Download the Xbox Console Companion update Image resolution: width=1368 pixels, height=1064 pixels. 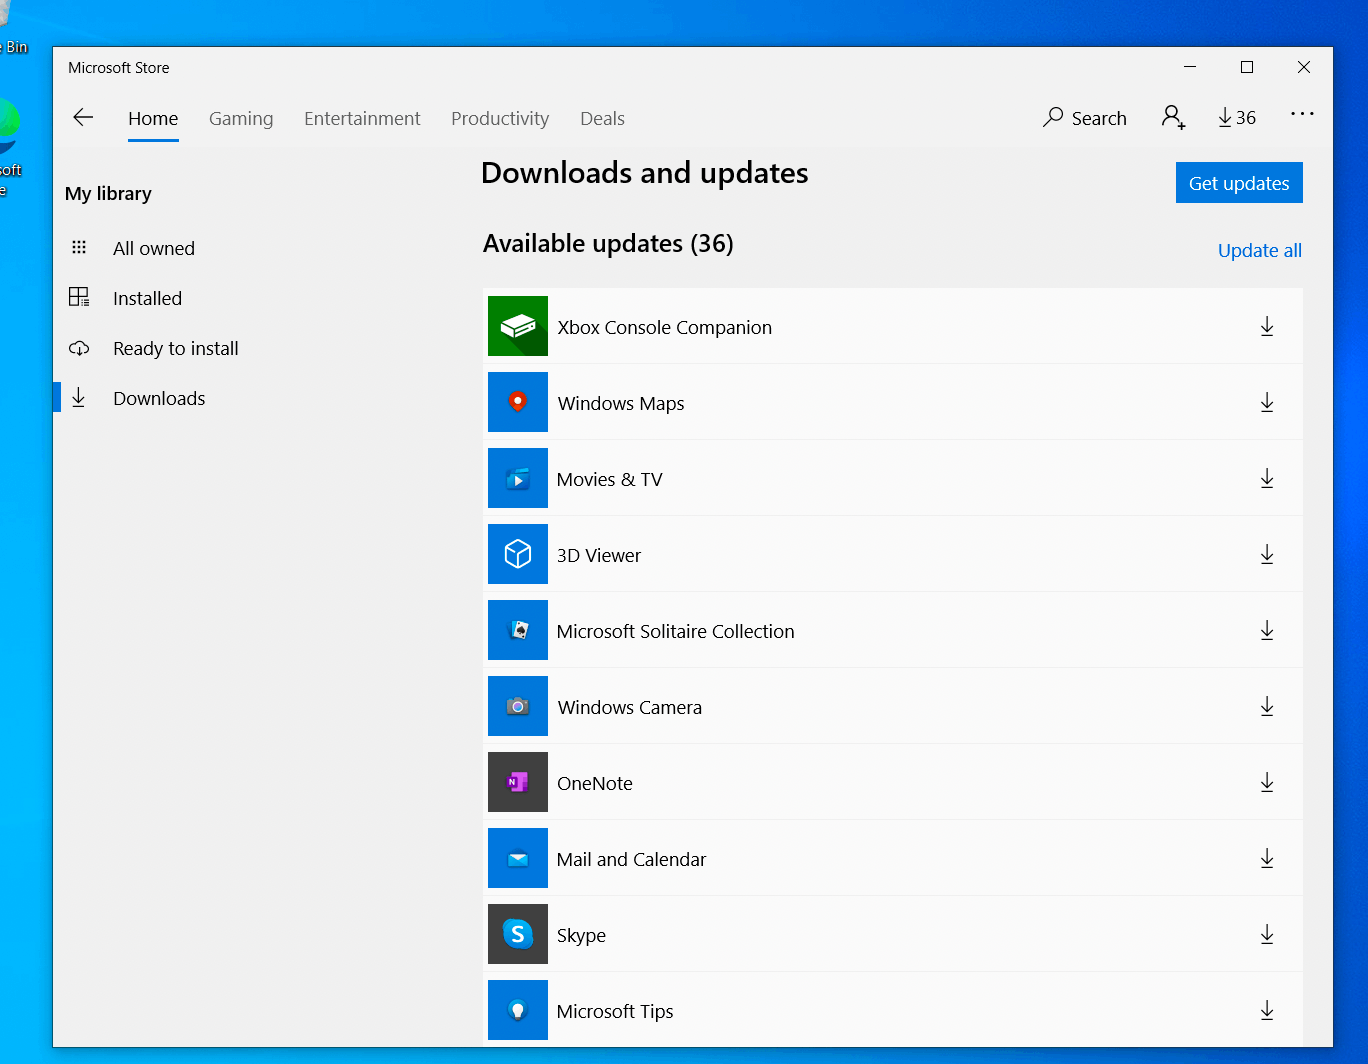[x=1267, y=327]
